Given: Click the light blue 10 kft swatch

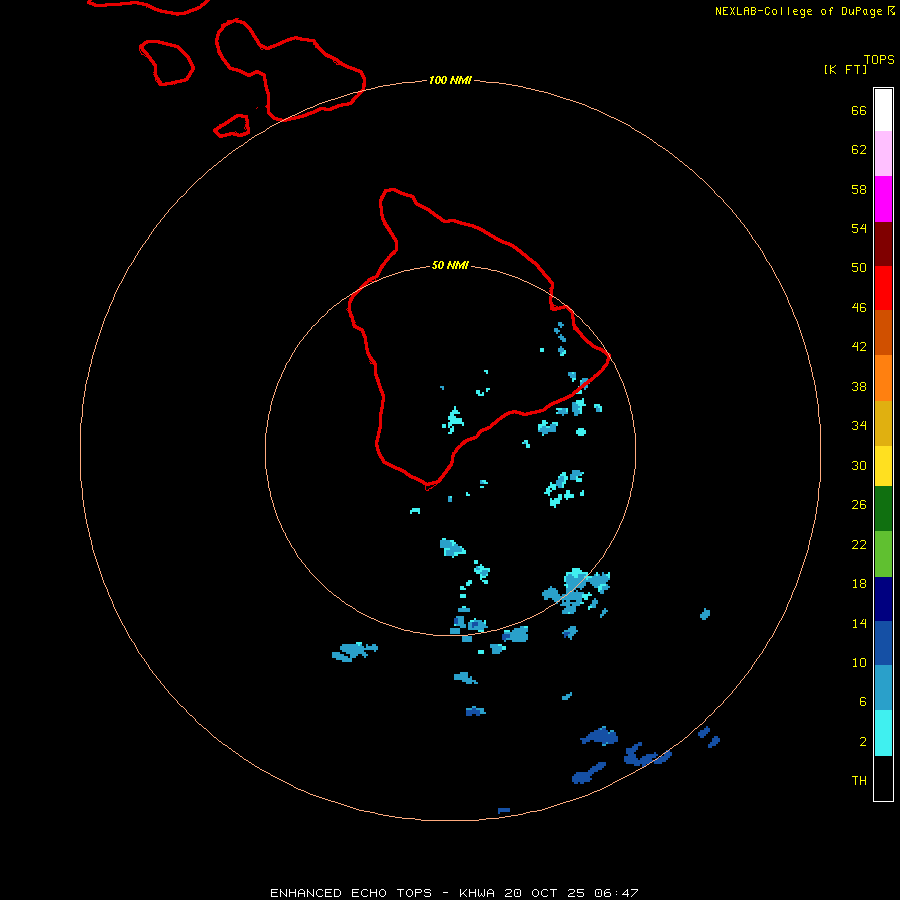Looking at the screenshot, I should (x=883, y=688).
